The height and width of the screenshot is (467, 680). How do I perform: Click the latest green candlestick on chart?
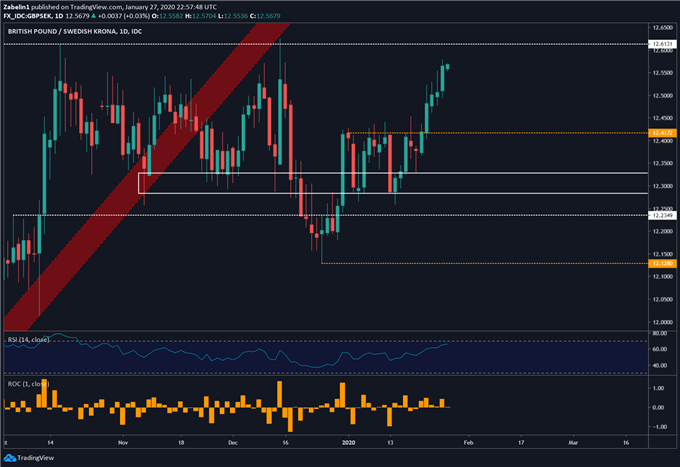click(x=448, y=66)
